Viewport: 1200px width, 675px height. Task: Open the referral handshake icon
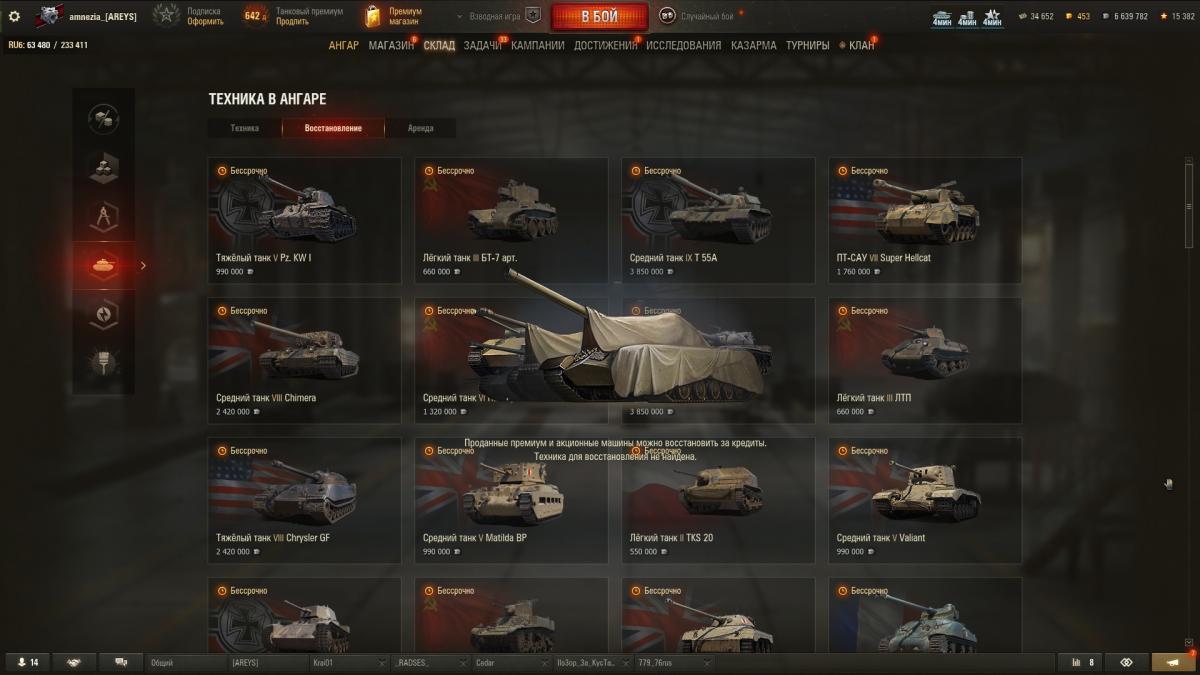74,662
